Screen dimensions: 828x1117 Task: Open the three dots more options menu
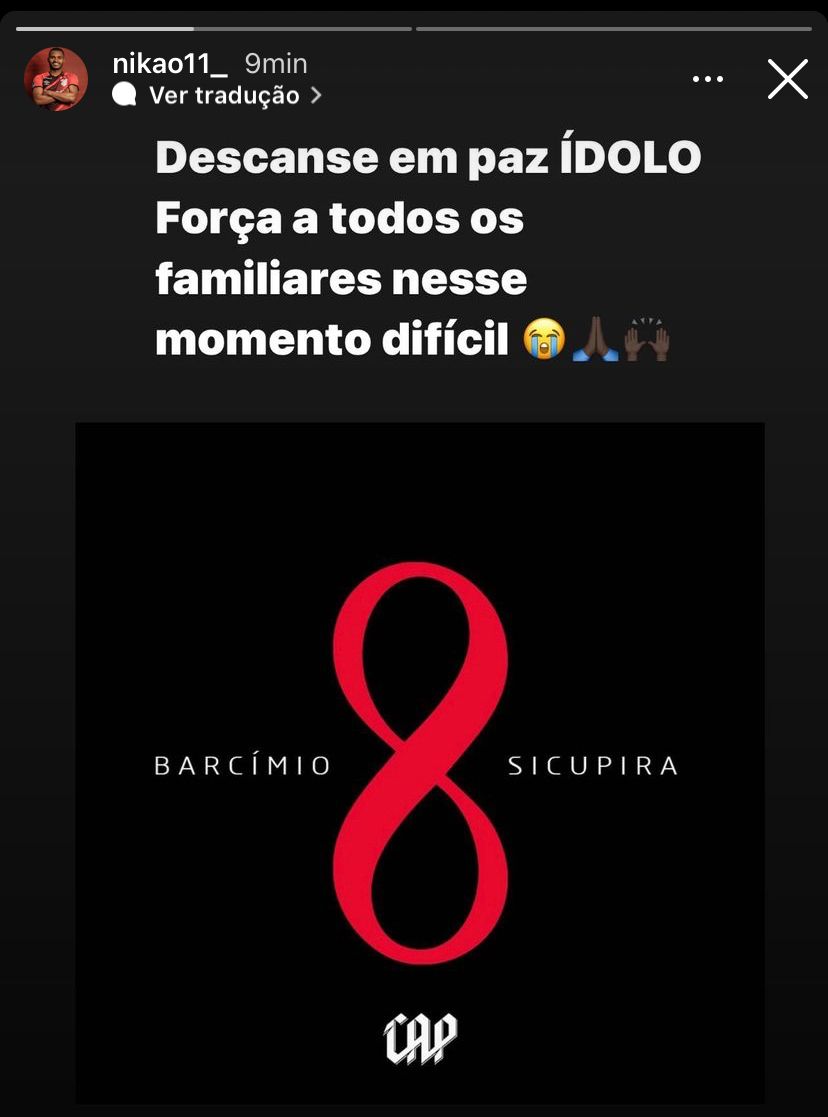(x=708, y=79)
